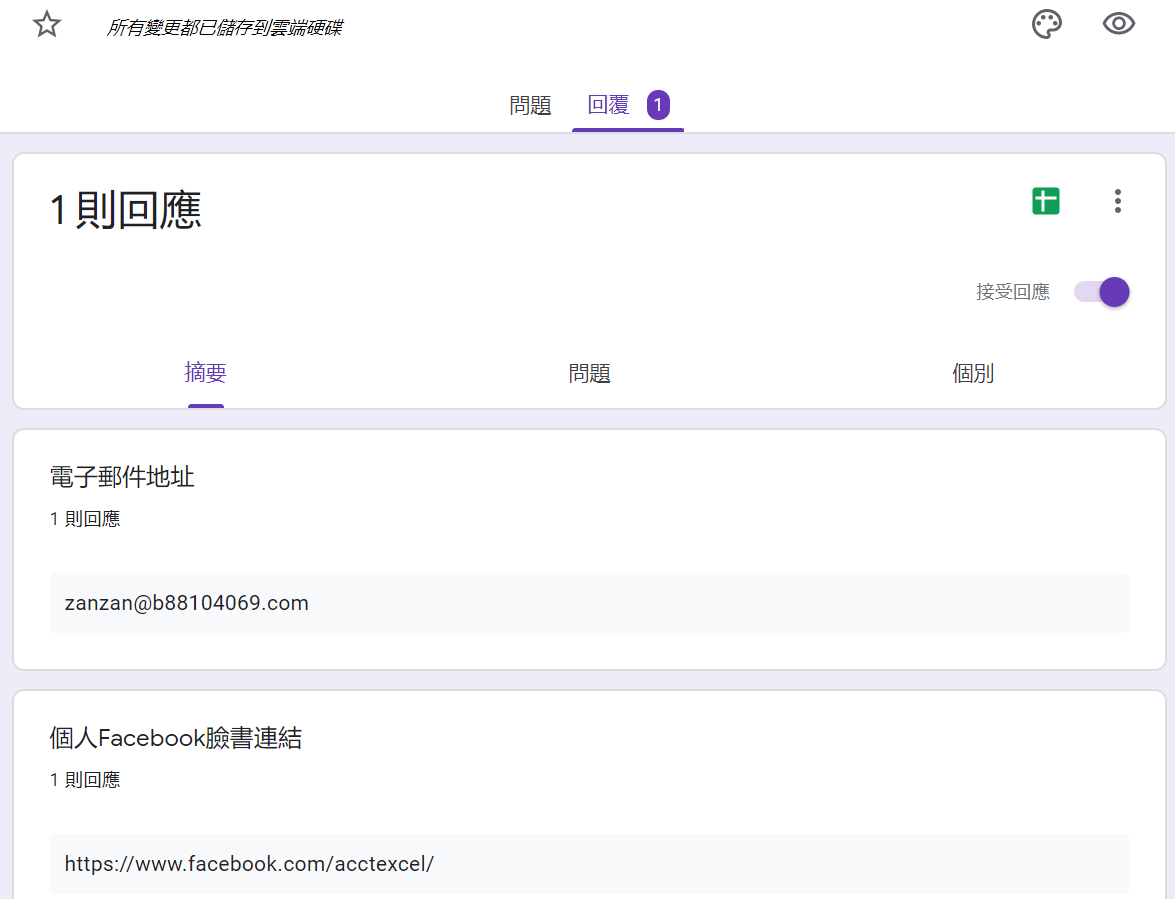Star this form with the star icon

pos(46,25)
